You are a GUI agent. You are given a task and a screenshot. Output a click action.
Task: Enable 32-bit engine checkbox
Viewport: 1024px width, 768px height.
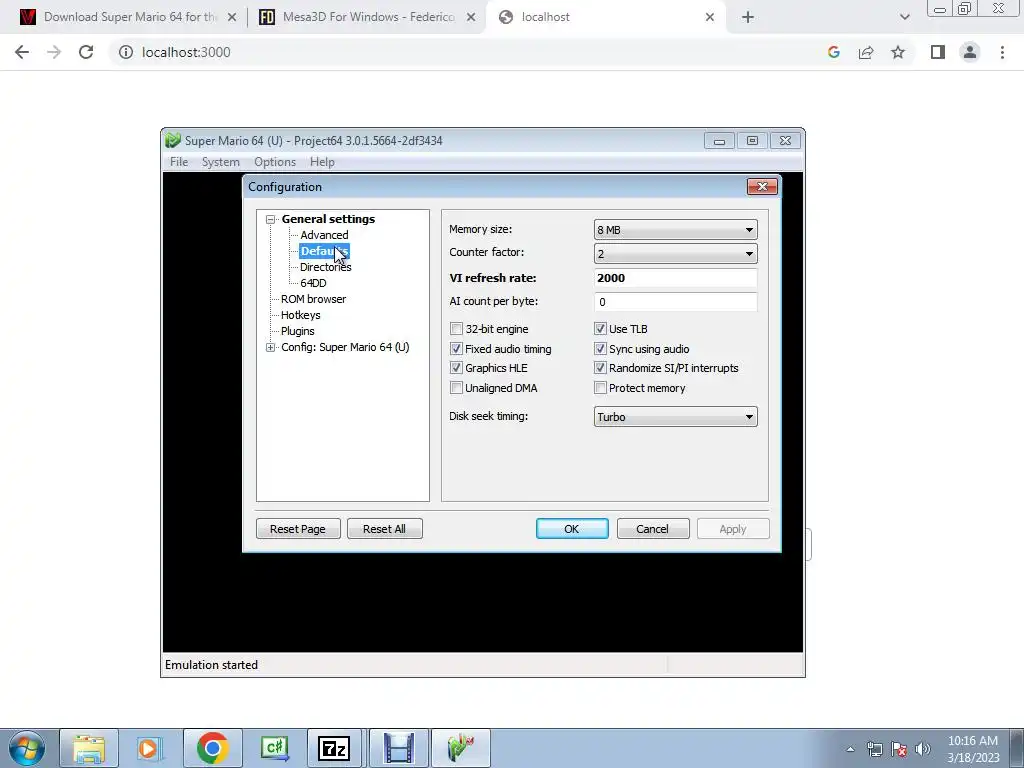point(456,329)
